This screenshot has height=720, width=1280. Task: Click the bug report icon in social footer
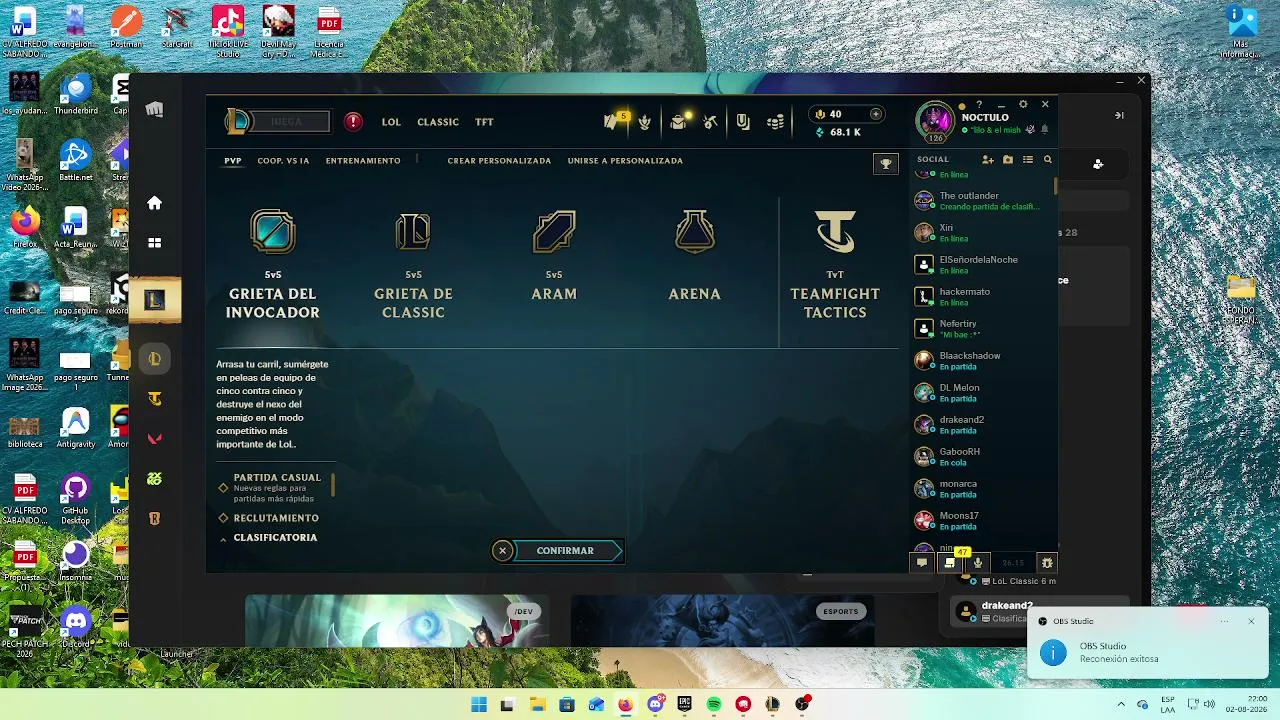1047,563
